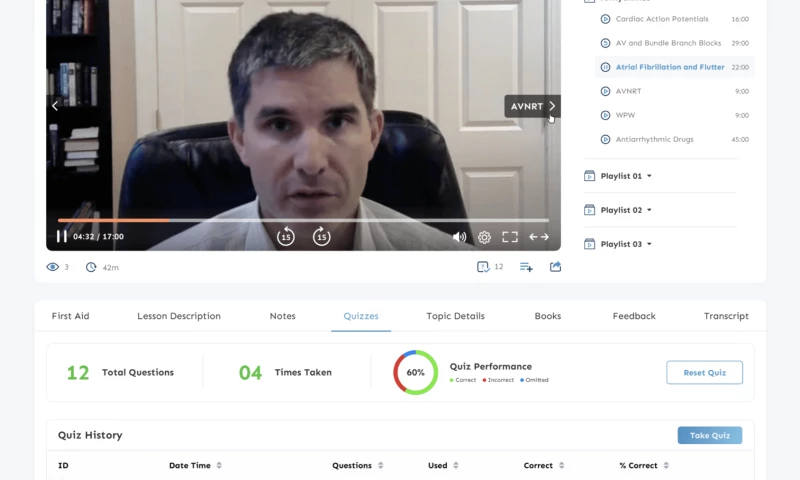
Task: Expand Playlist 03 dropdown
Action: coord(649,244)
